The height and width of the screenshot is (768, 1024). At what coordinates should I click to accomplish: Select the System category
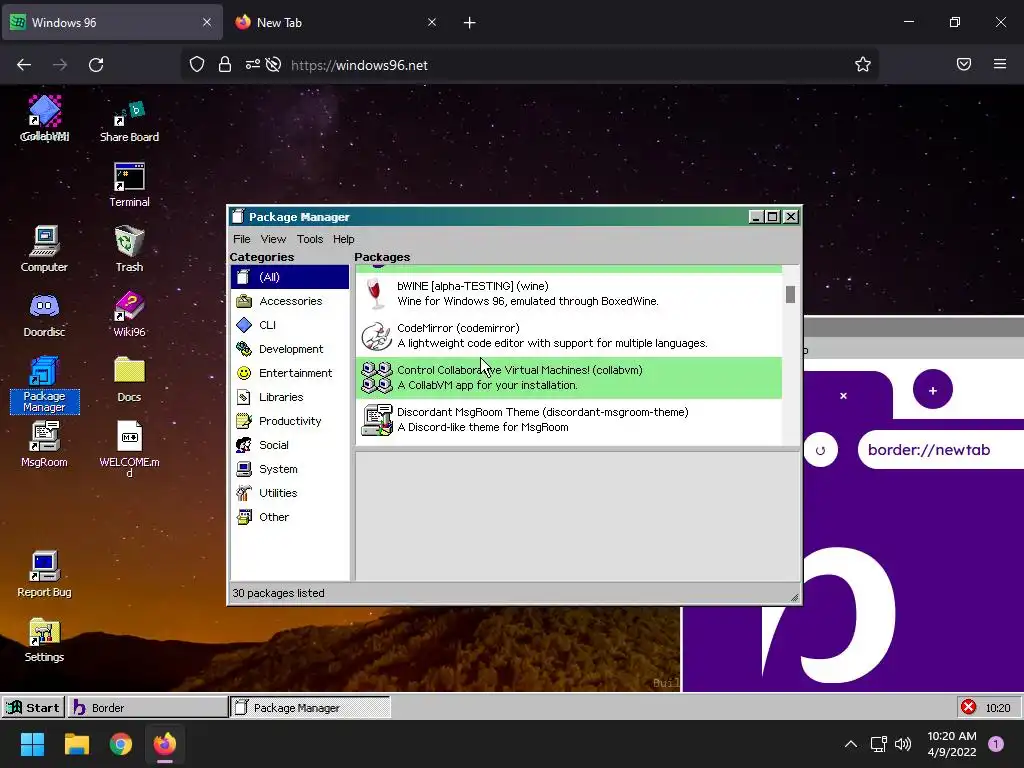coord(290,469)
